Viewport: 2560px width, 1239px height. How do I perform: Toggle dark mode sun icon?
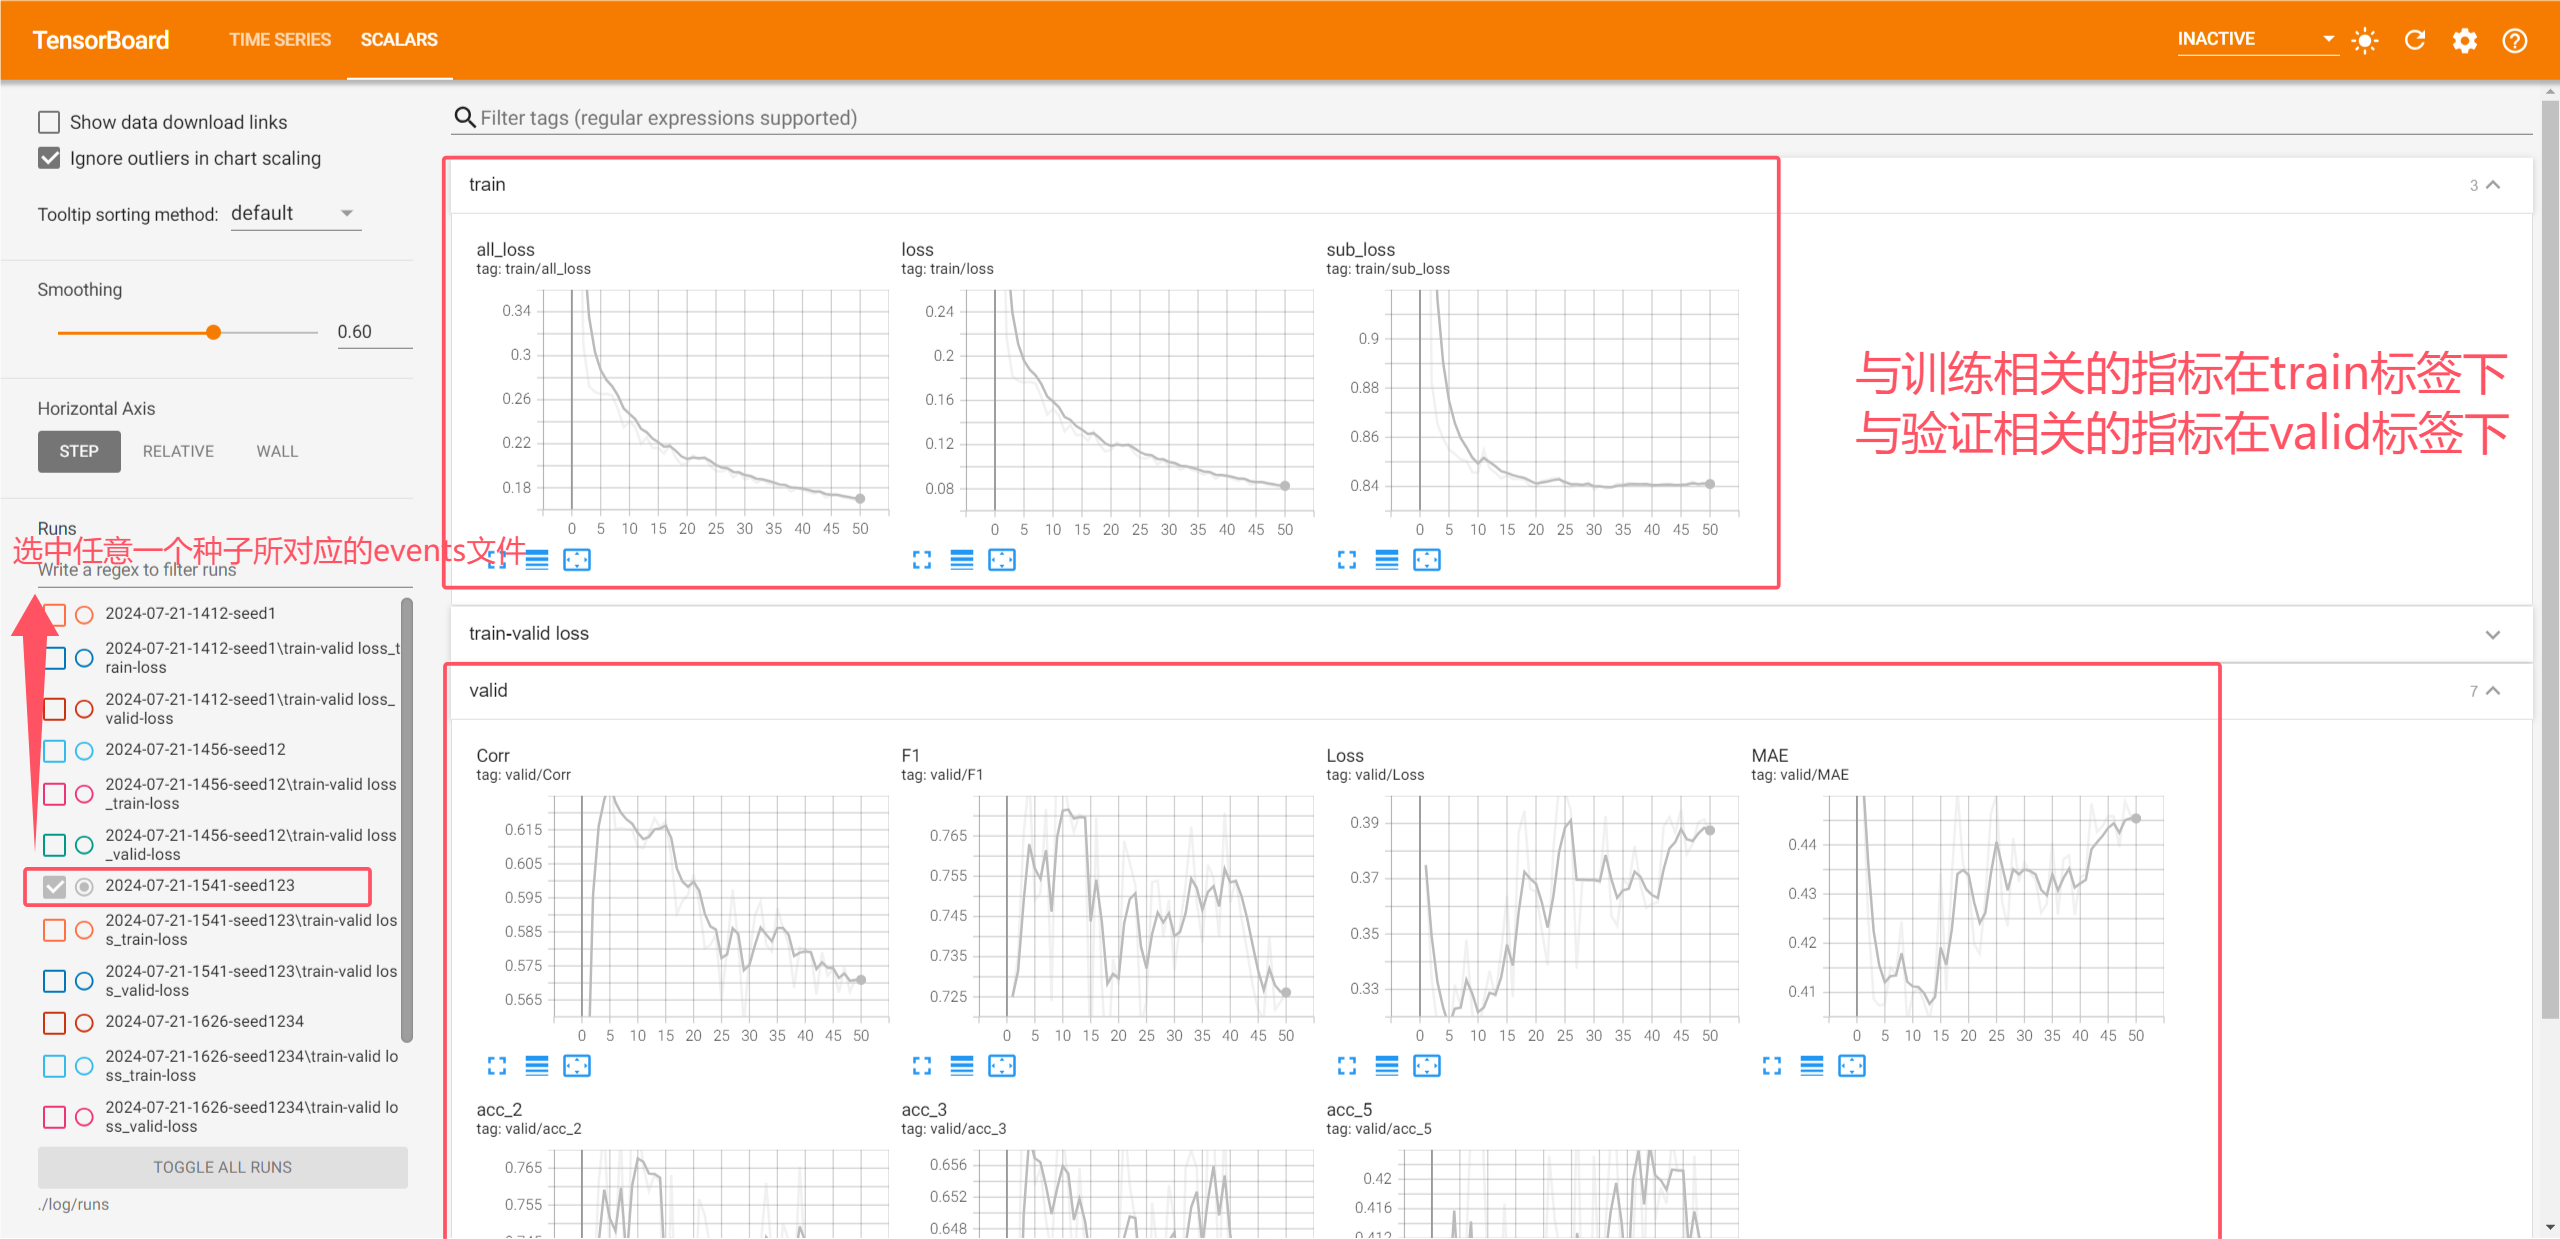click(2365, 40)
